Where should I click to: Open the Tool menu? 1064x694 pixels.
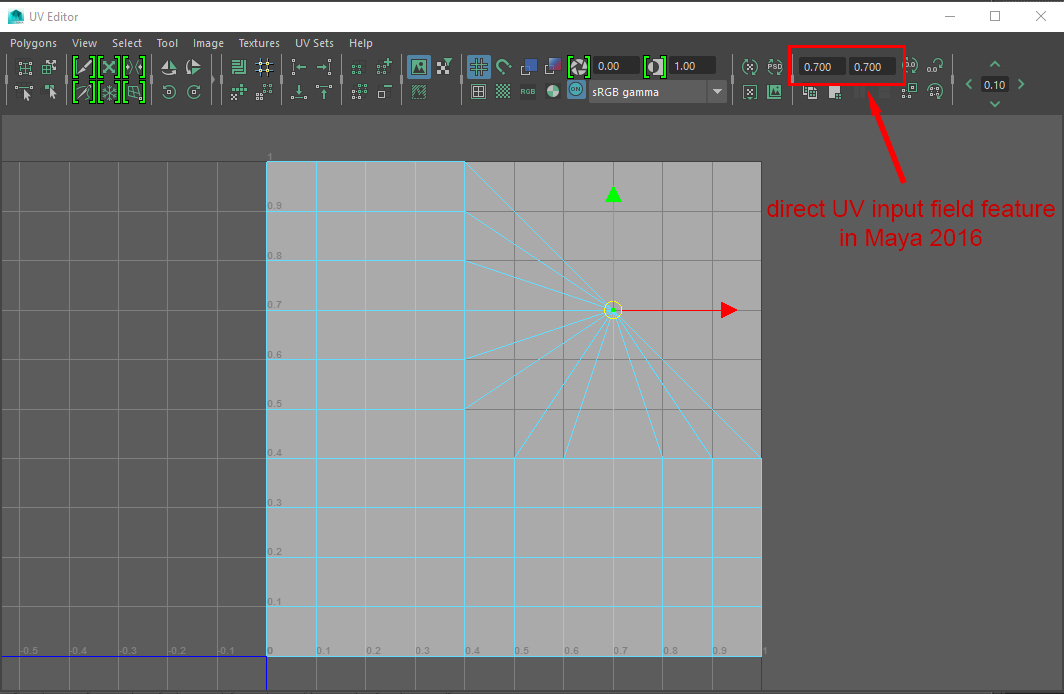point(167,43)
